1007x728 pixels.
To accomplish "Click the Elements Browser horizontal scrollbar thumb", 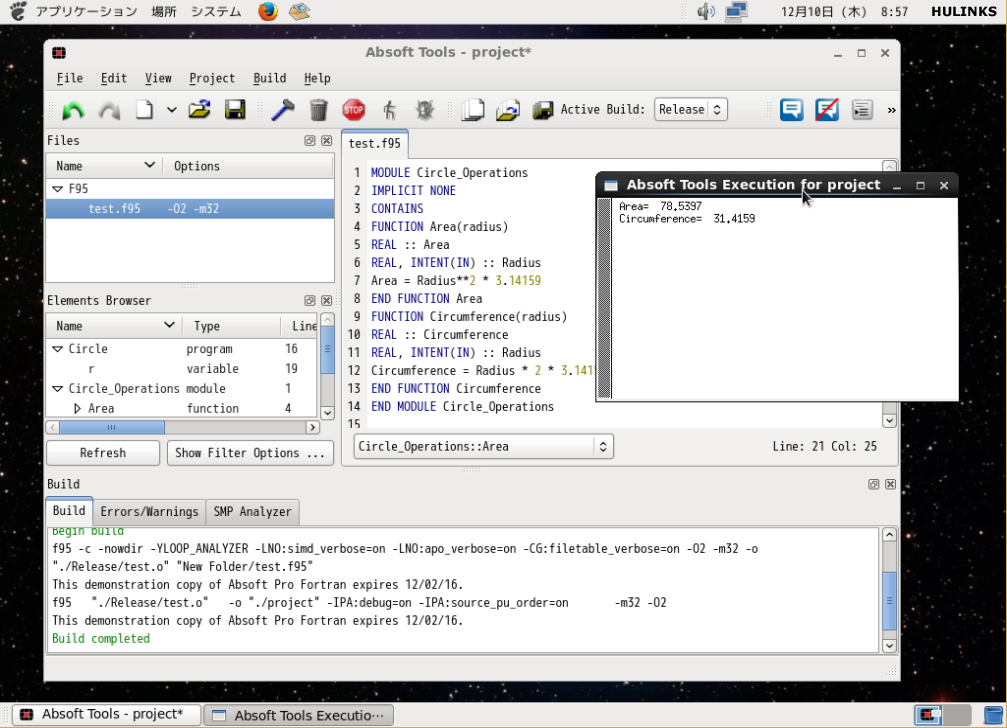I will click(x=112, y=427).
